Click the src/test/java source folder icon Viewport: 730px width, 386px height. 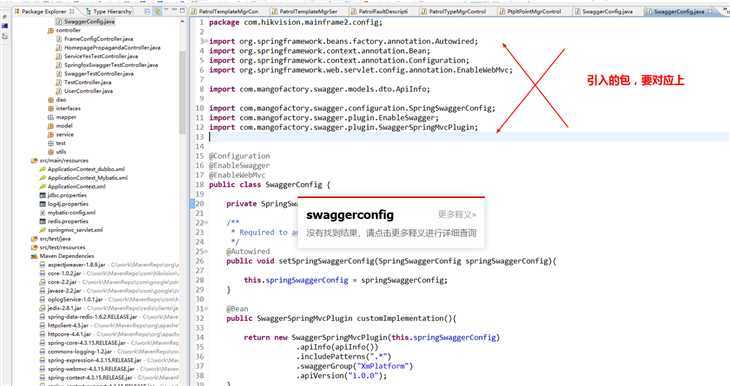point(34,239)
